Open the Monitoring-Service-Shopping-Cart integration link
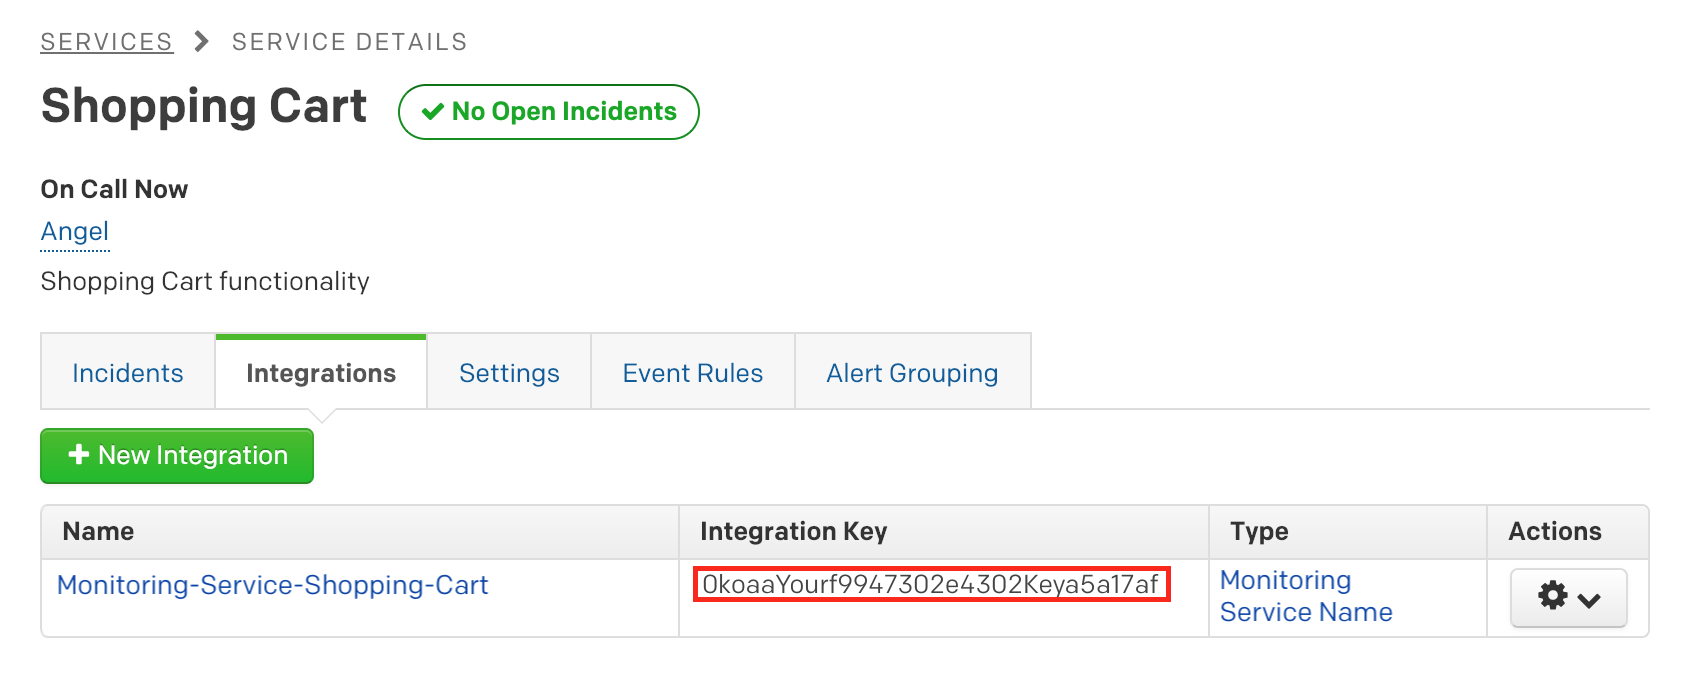This screenshot has height=678, width=1694. [x=272, y=585]
